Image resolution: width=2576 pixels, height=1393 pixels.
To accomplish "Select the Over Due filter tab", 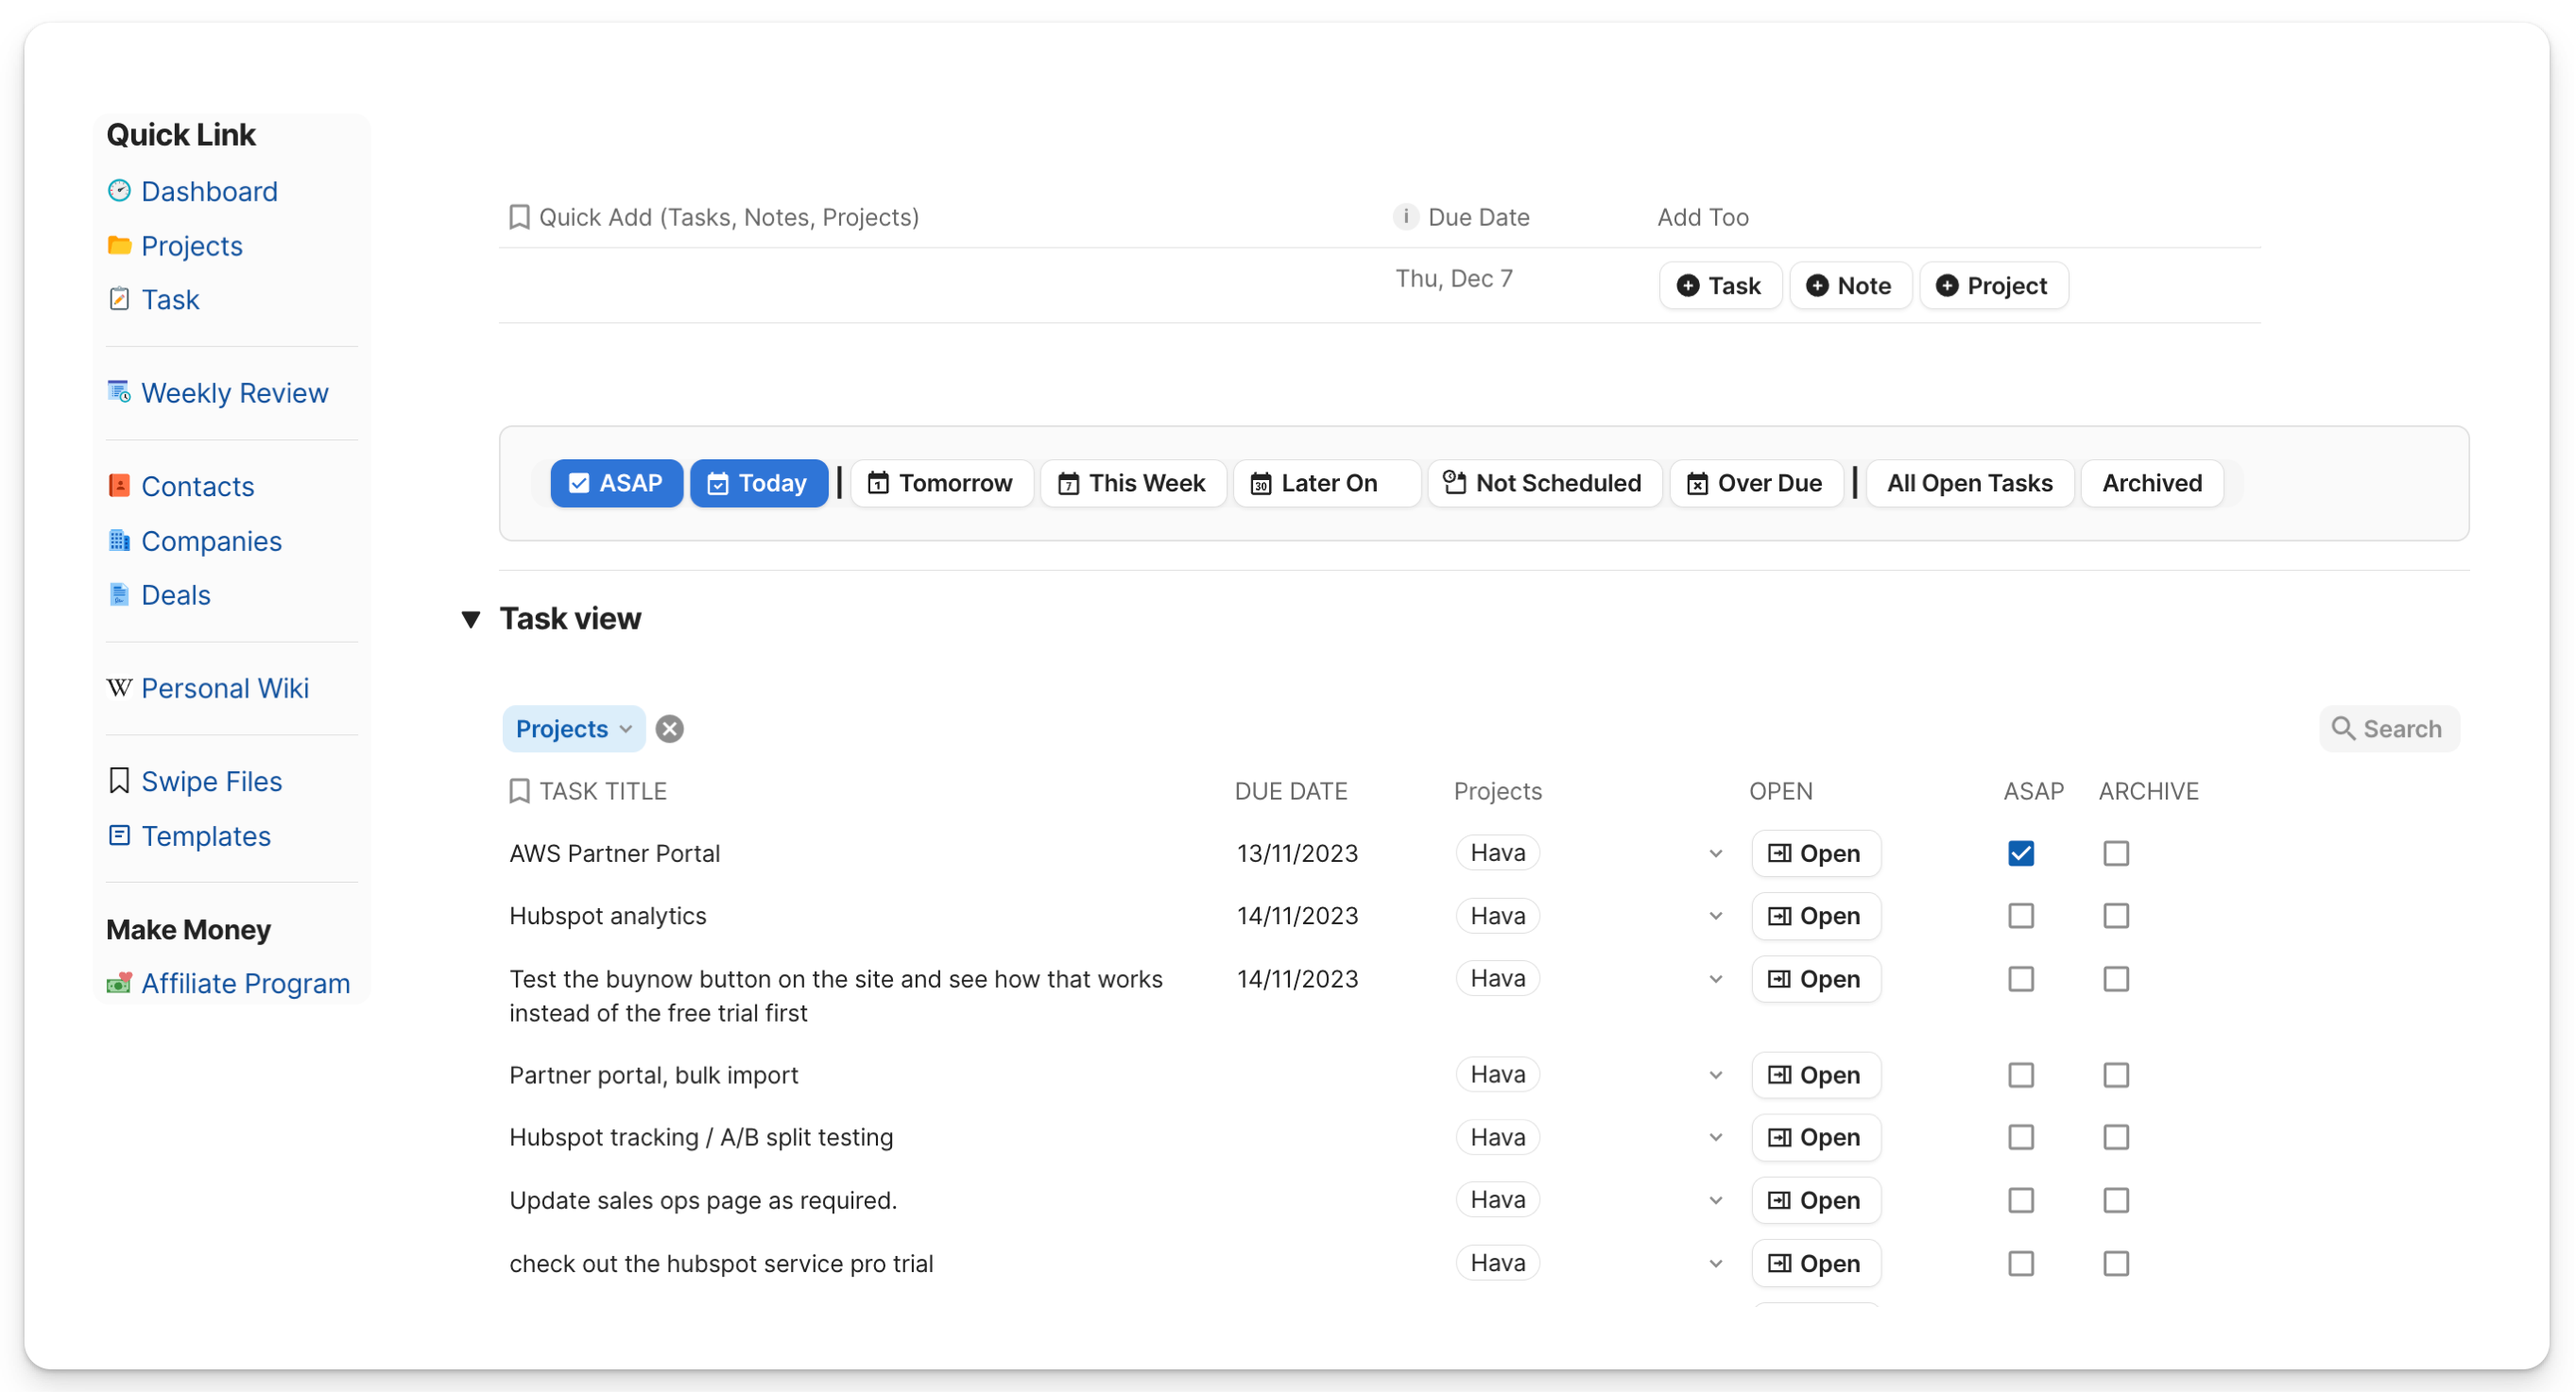I will [x=1755, y=483].
